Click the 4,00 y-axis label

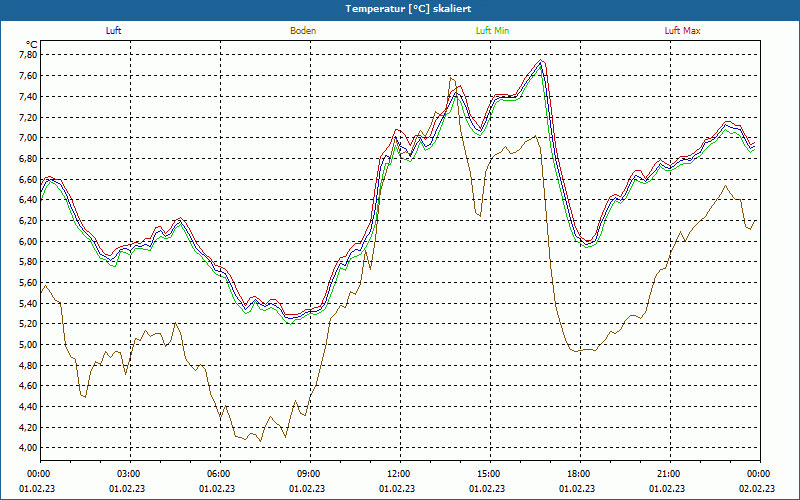27,448
